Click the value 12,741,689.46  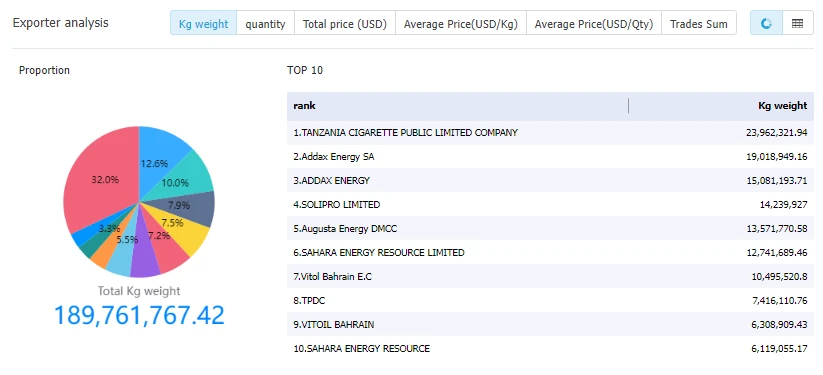point(776,253)
